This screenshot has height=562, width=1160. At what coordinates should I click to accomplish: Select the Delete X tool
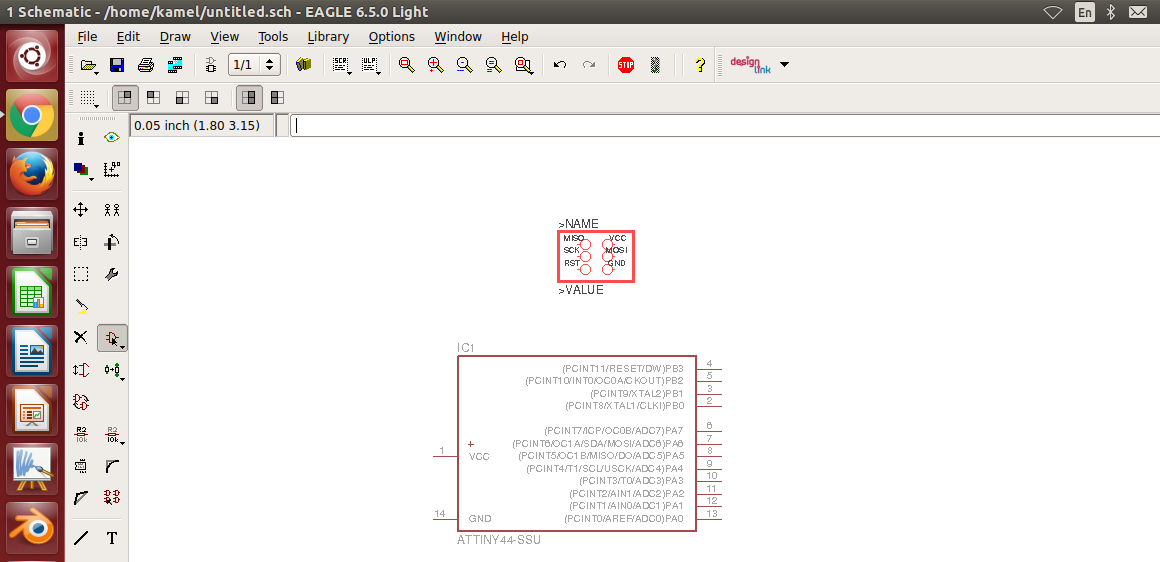click(x=81, y=338)
